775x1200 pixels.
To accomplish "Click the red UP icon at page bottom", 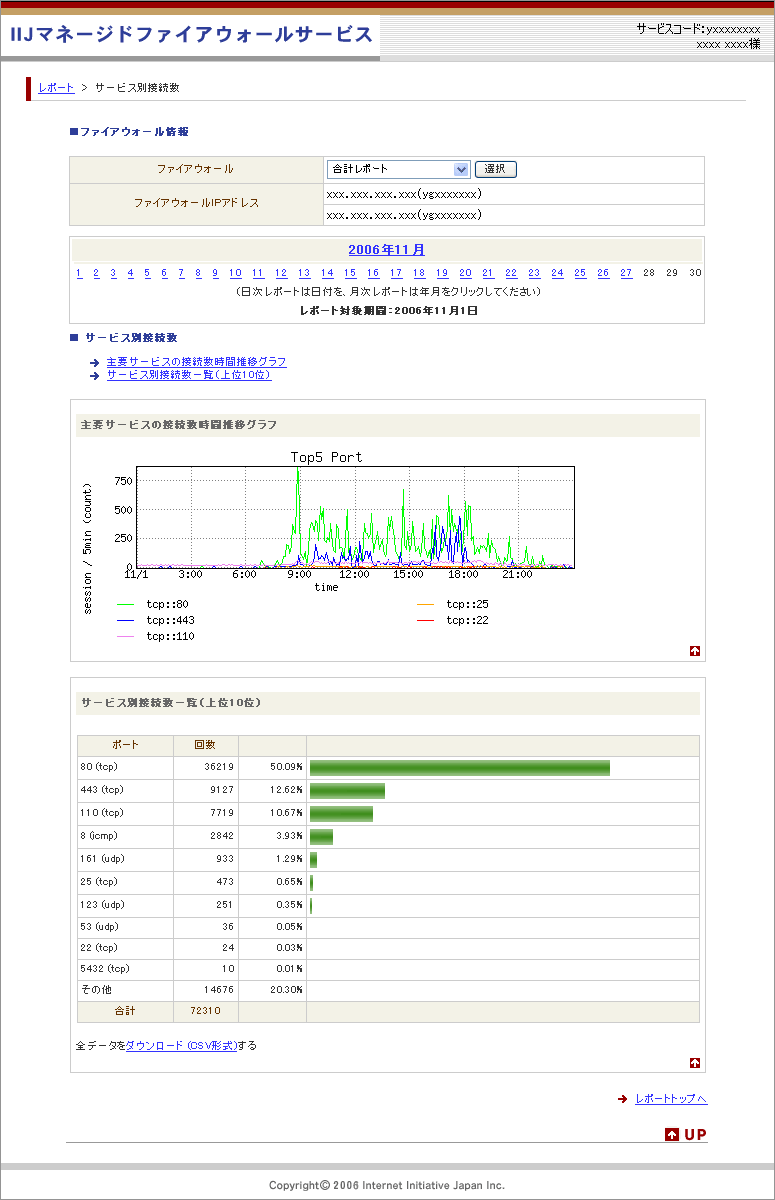I will 686,1134.
